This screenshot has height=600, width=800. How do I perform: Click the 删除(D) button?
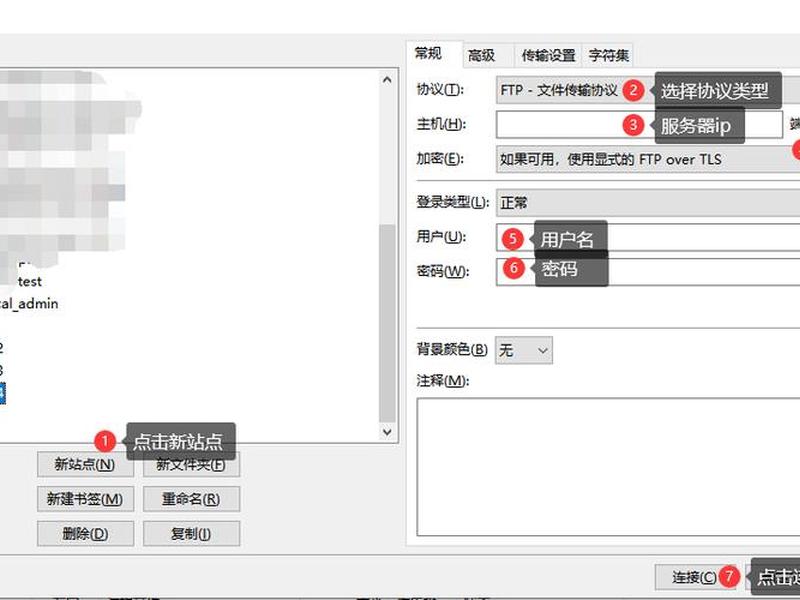click(x=85, y=534)
